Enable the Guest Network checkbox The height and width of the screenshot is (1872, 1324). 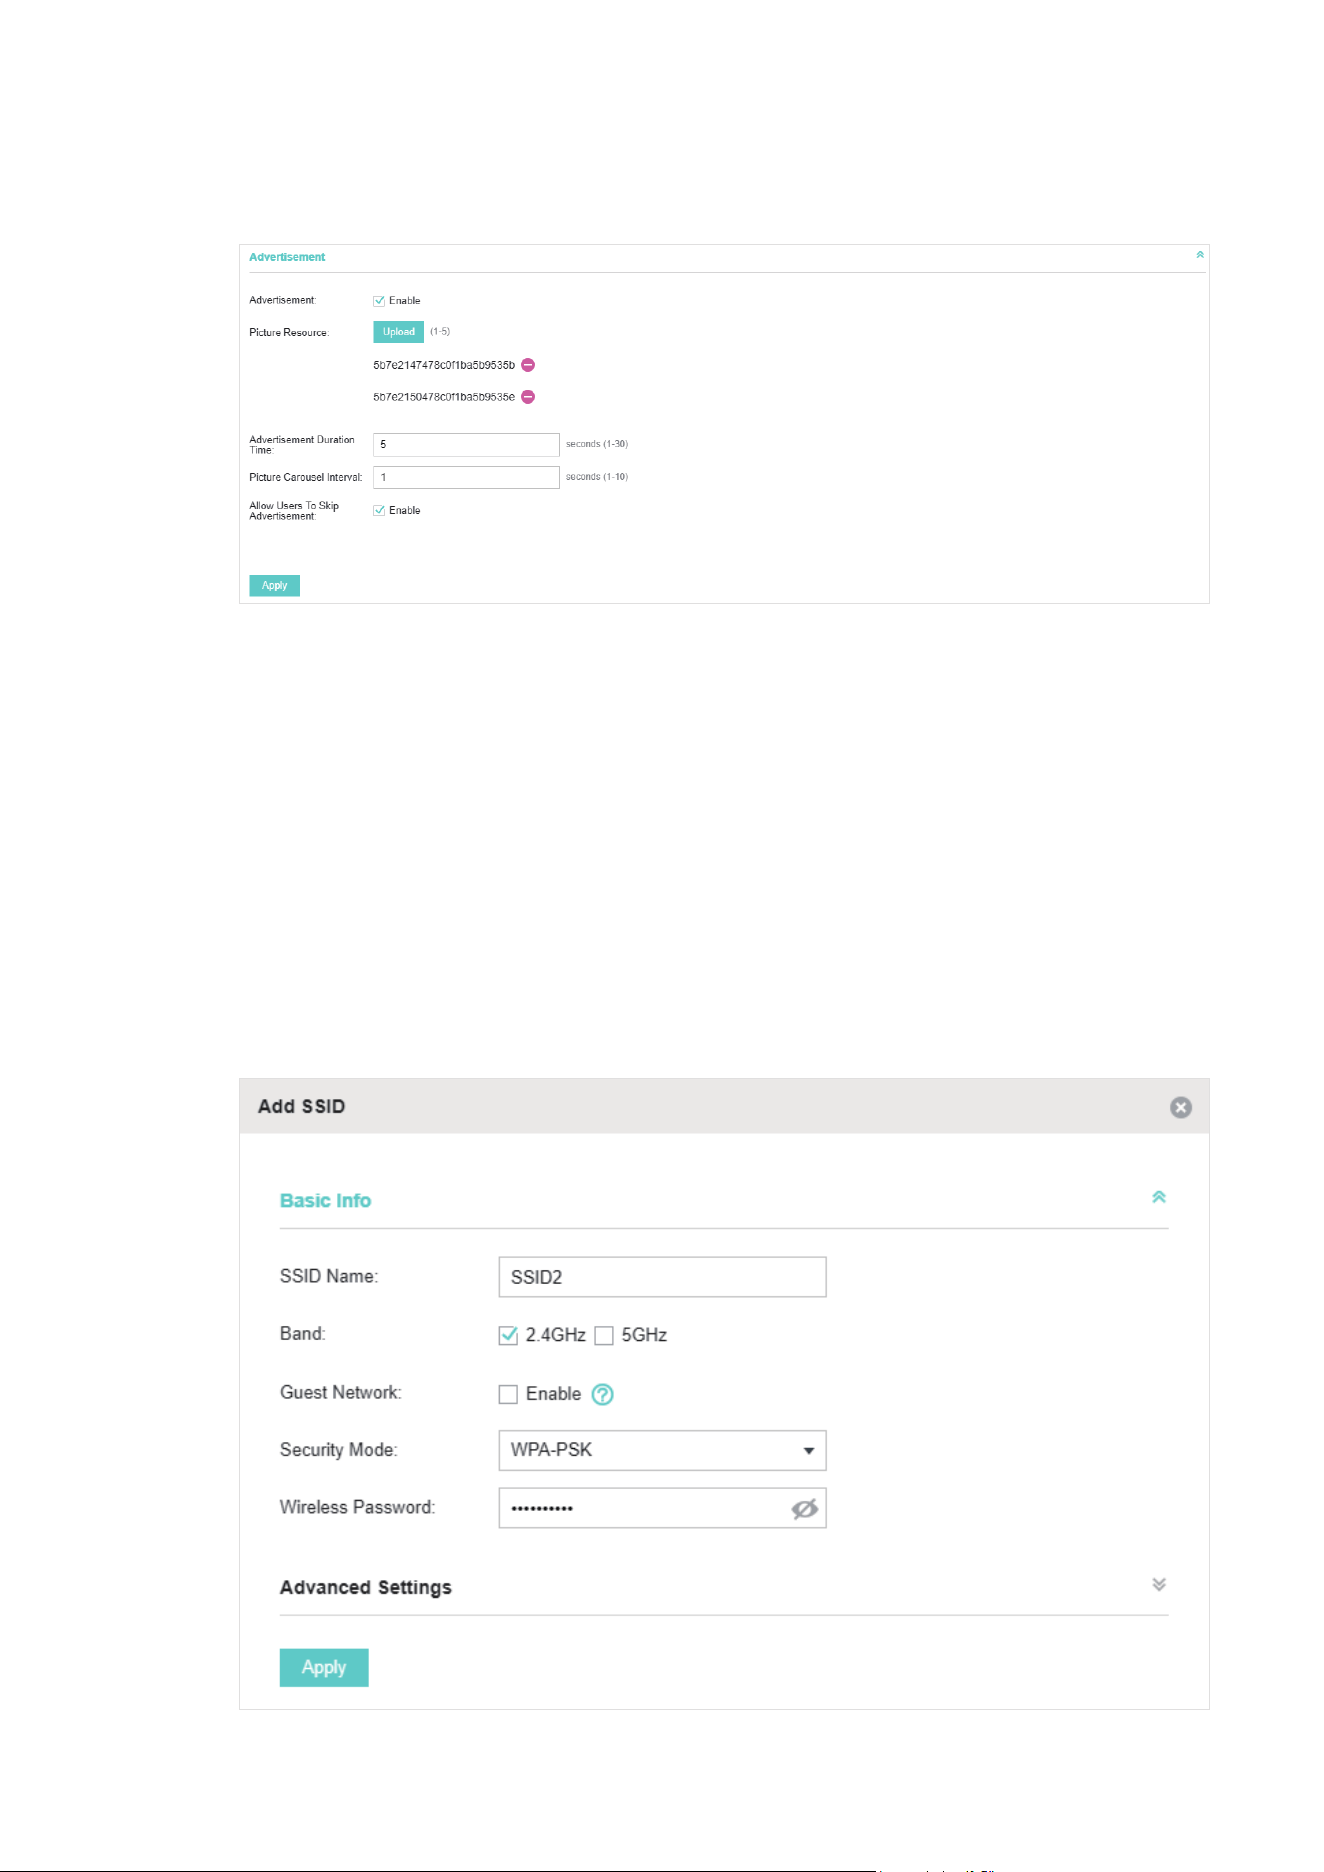(x=508, y=1394)
